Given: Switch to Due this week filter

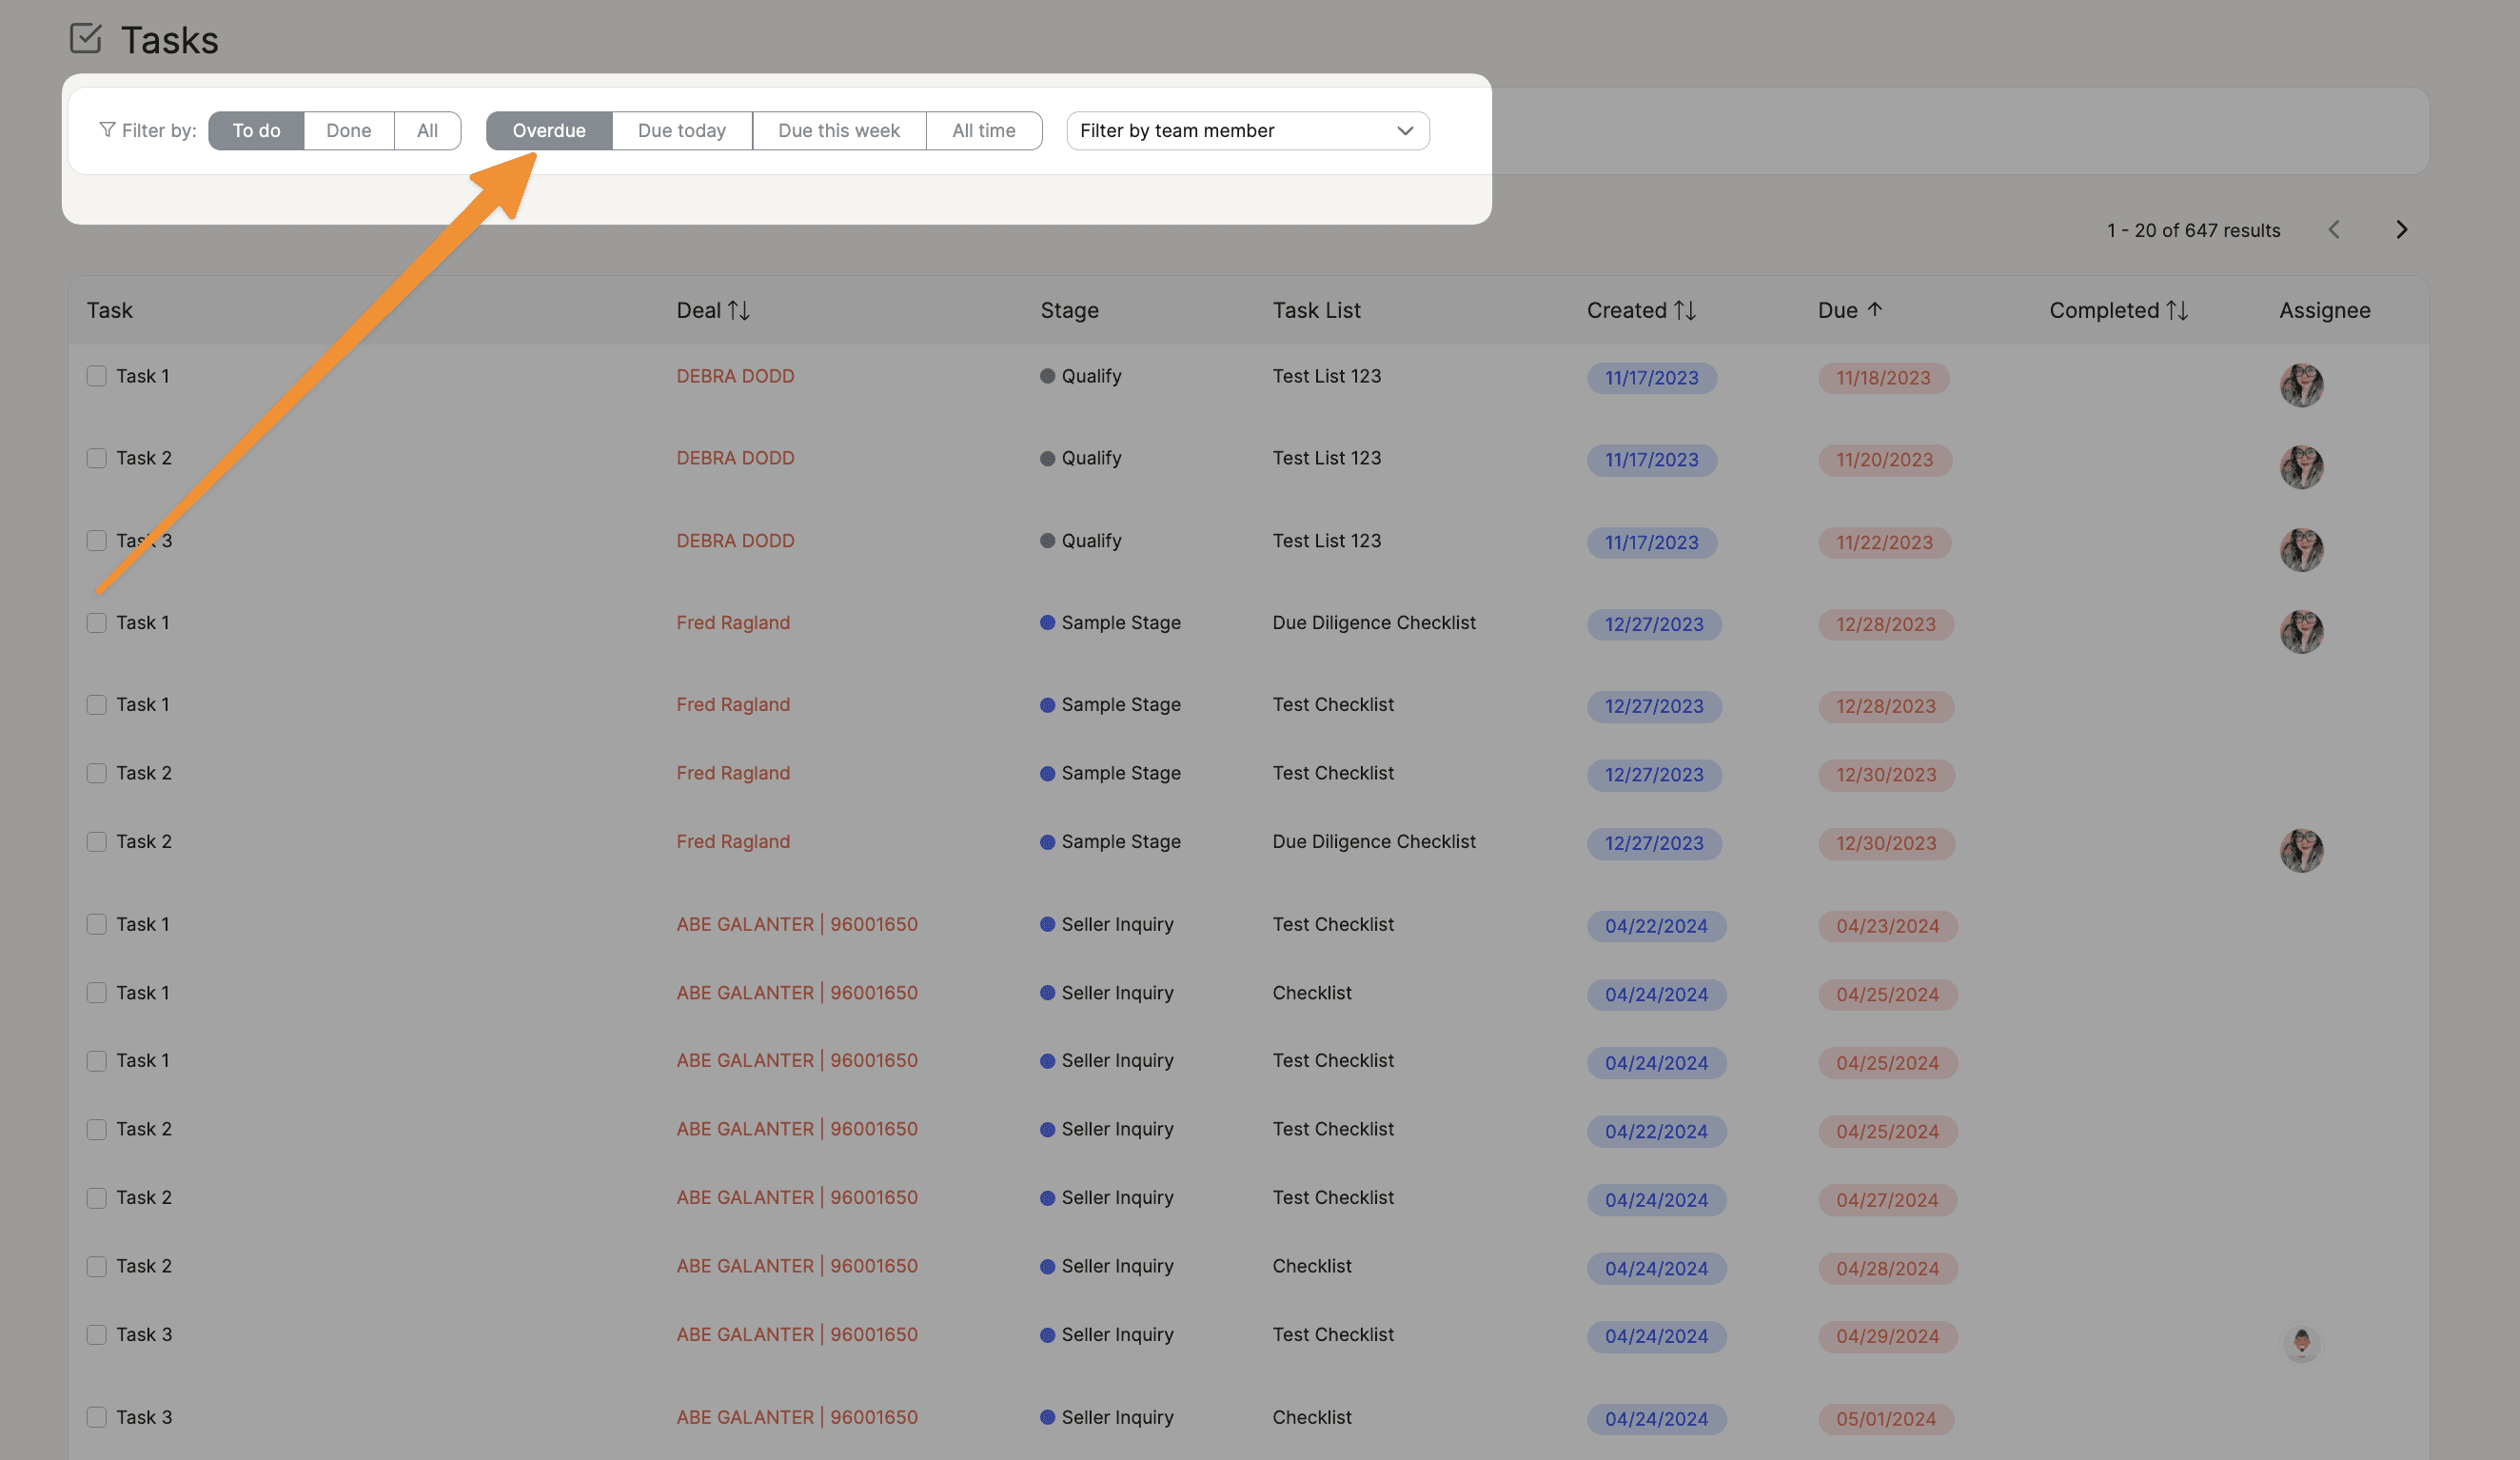Looking at the screenshot, I should coord(838,131).
